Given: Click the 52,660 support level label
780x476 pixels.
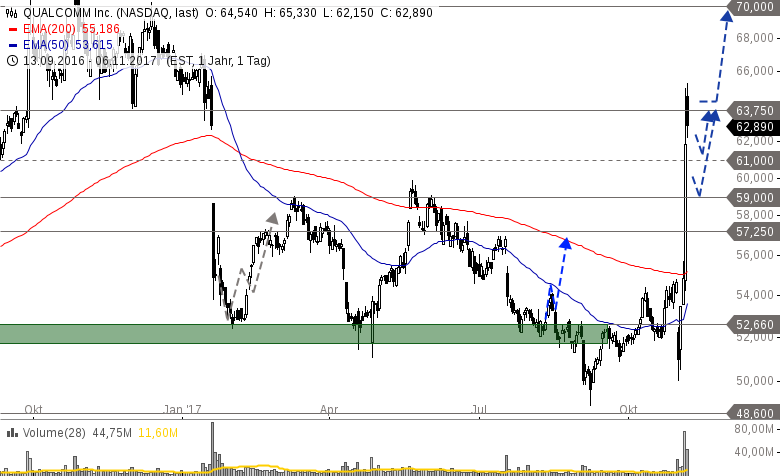Looking at the screenshot, I should pos(753,324).
